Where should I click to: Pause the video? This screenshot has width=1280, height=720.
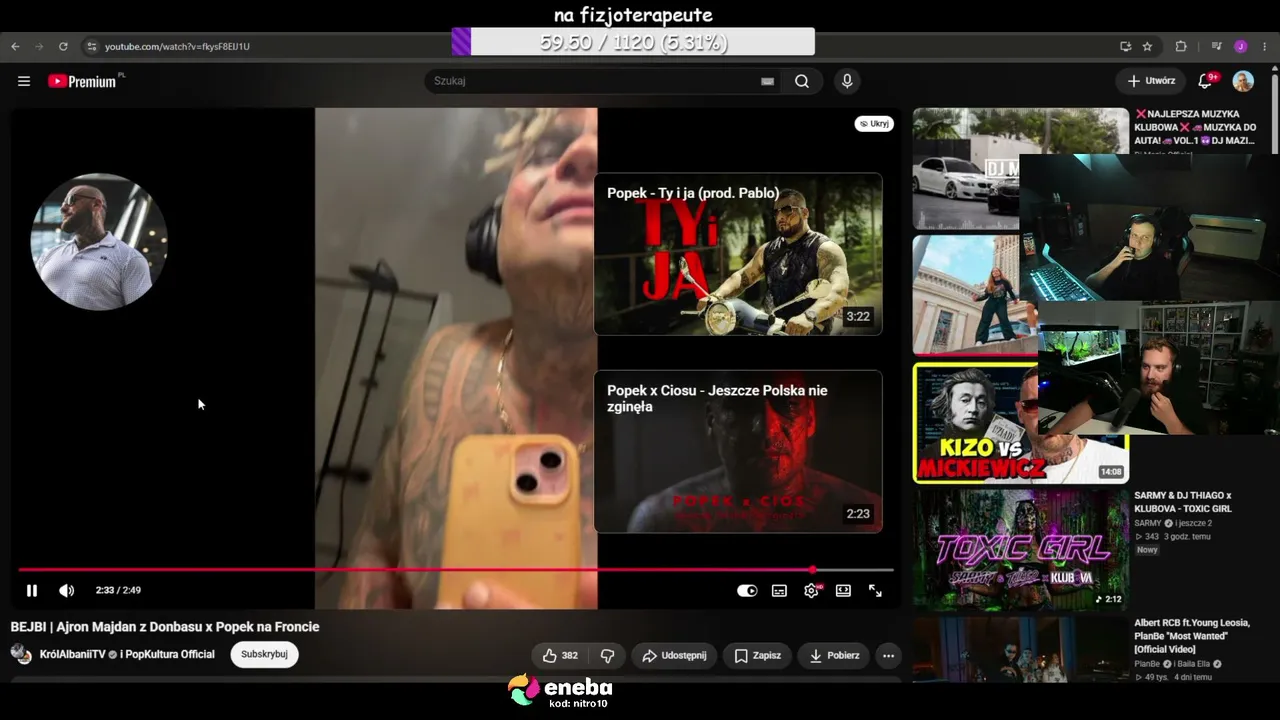tap(32, 591)
